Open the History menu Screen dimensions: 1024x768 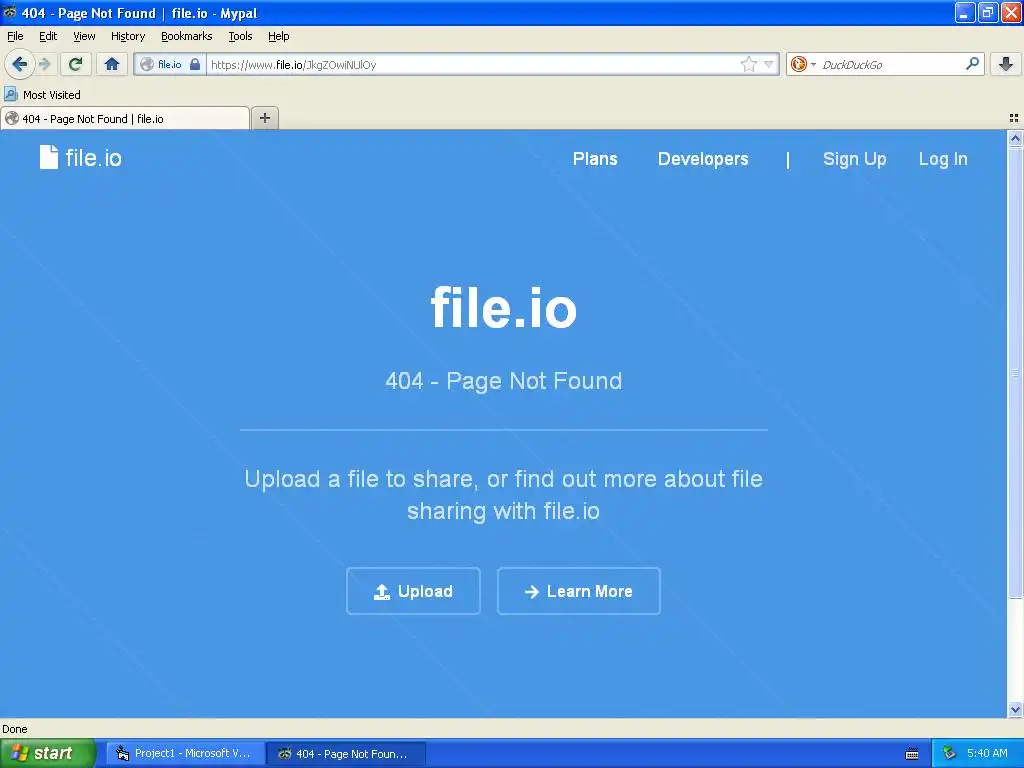(x=127, y=36)
